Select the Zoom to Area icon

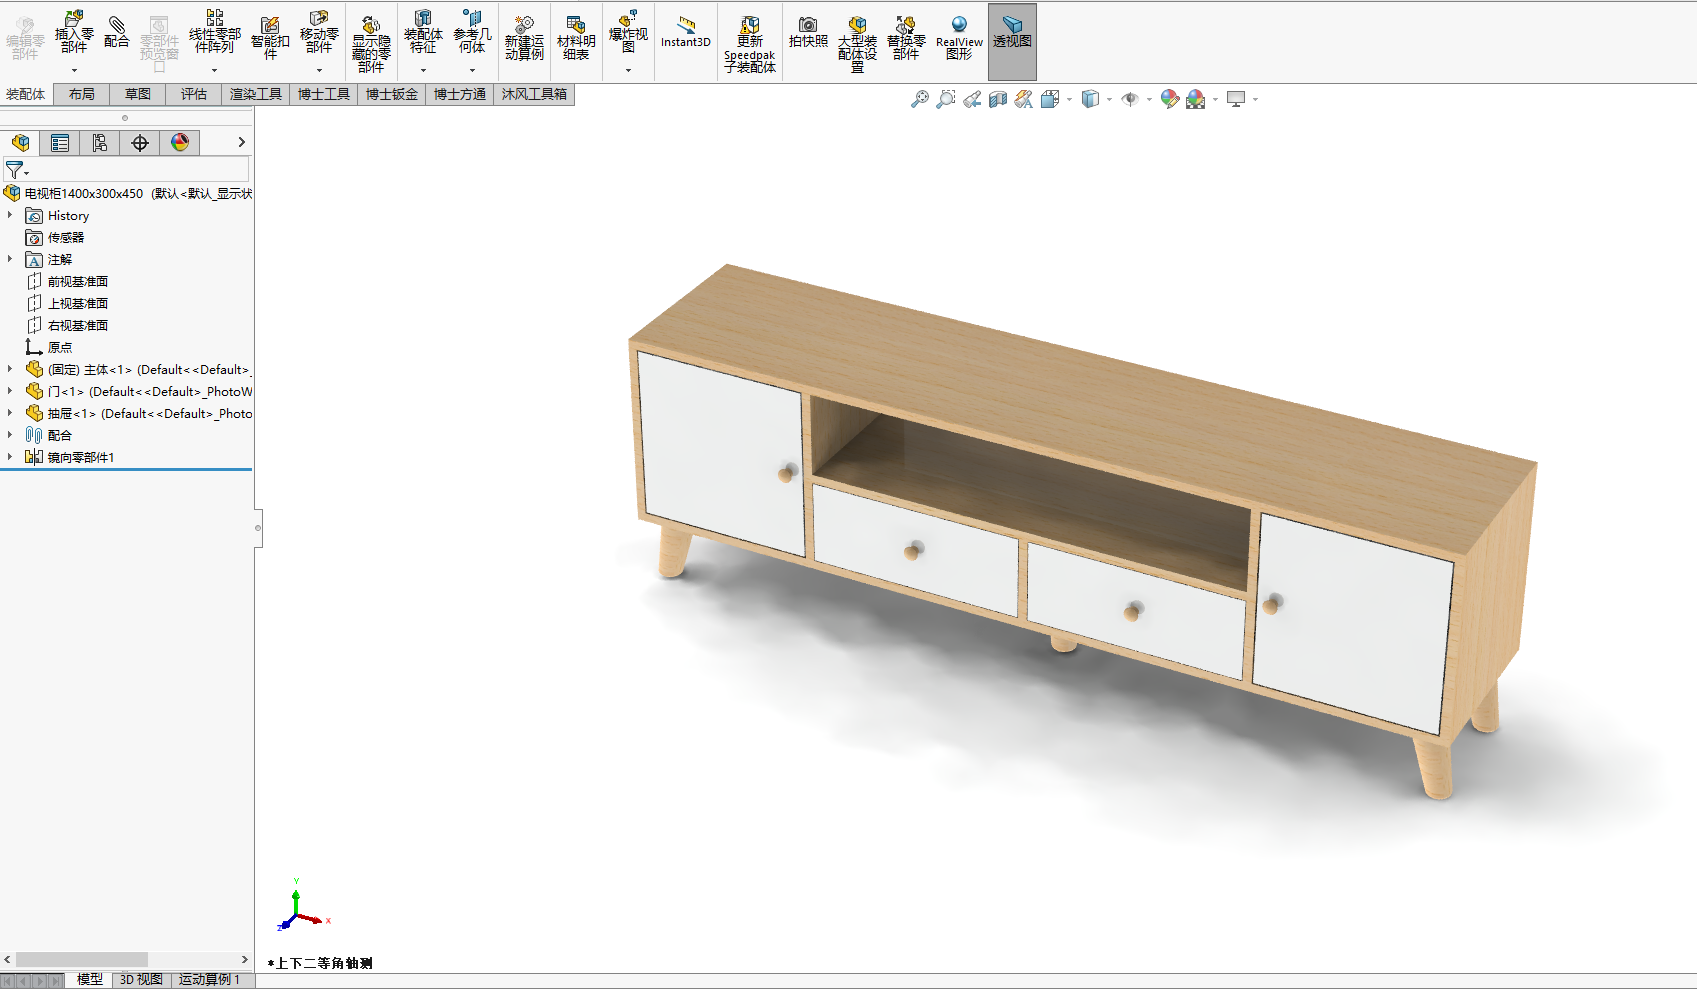point(946,99)
